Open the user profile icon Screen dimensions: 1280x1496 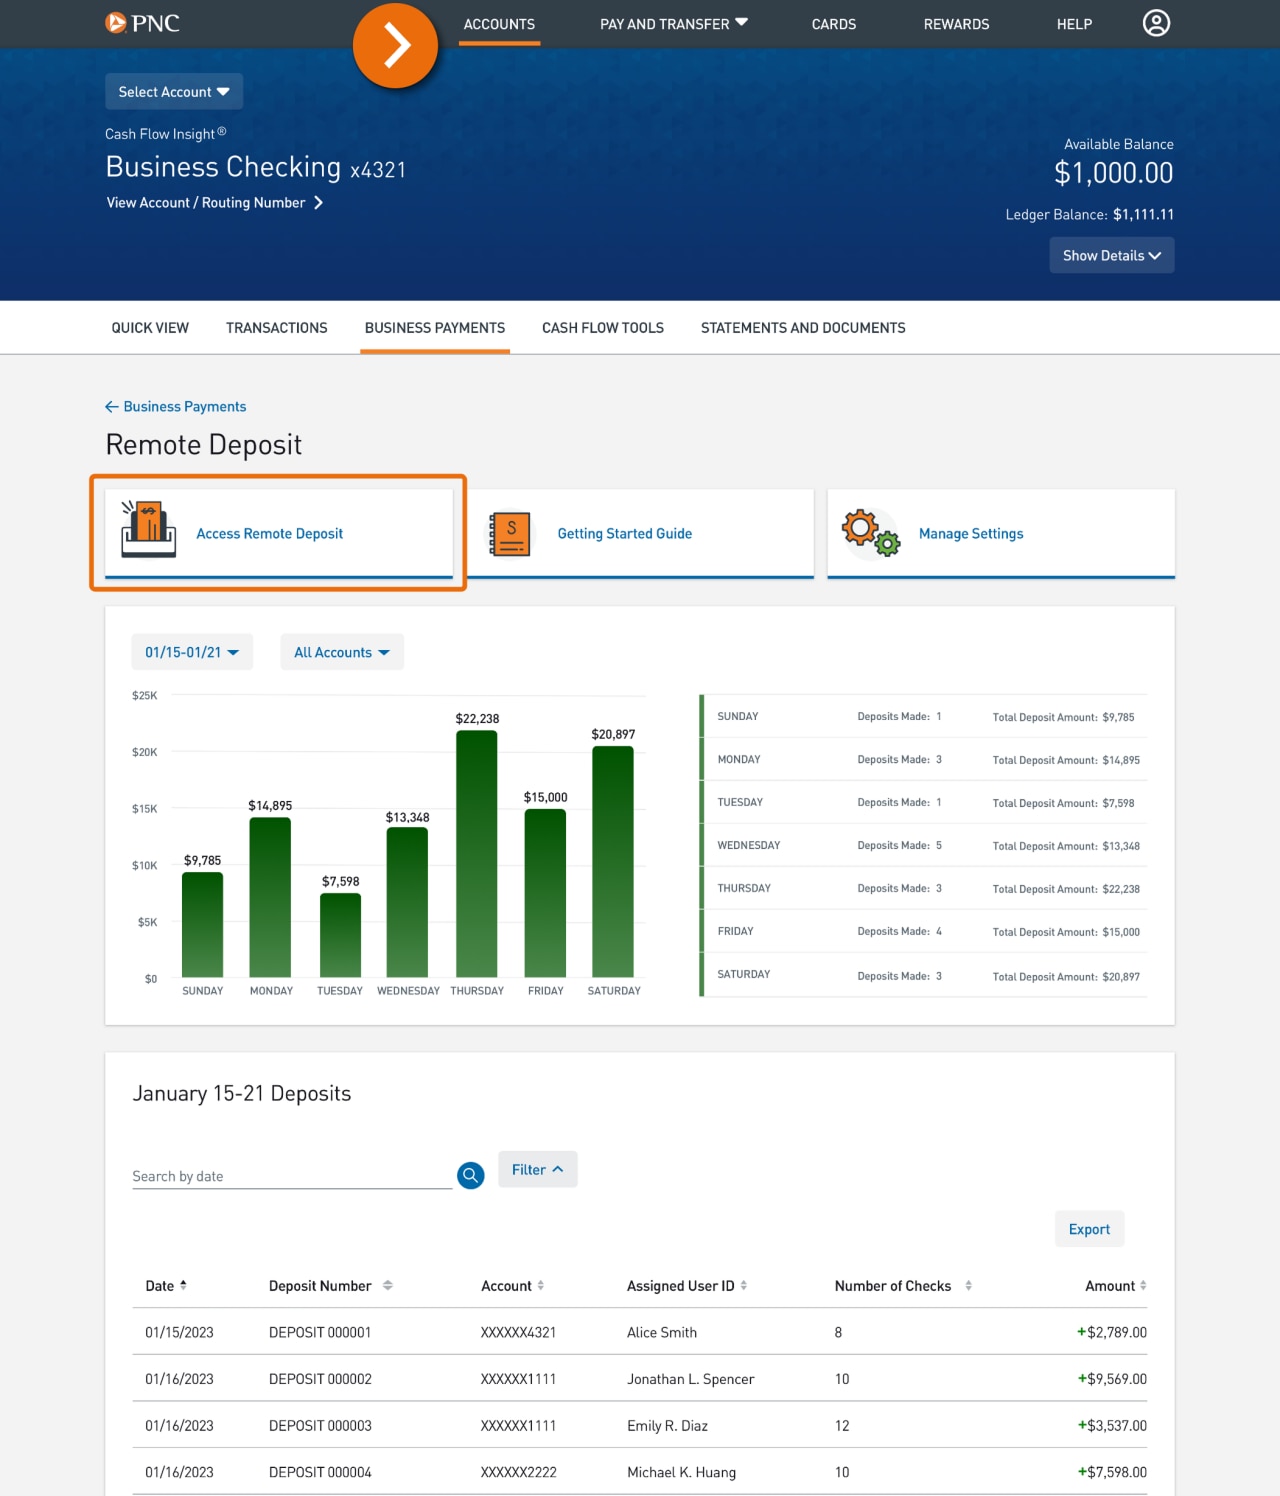(1156, 22)
